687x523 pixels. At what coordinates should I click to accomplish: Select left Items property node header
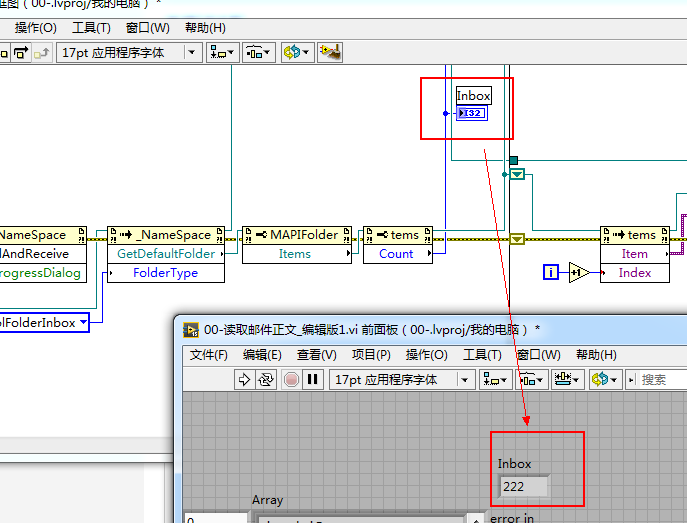(398, 235)
